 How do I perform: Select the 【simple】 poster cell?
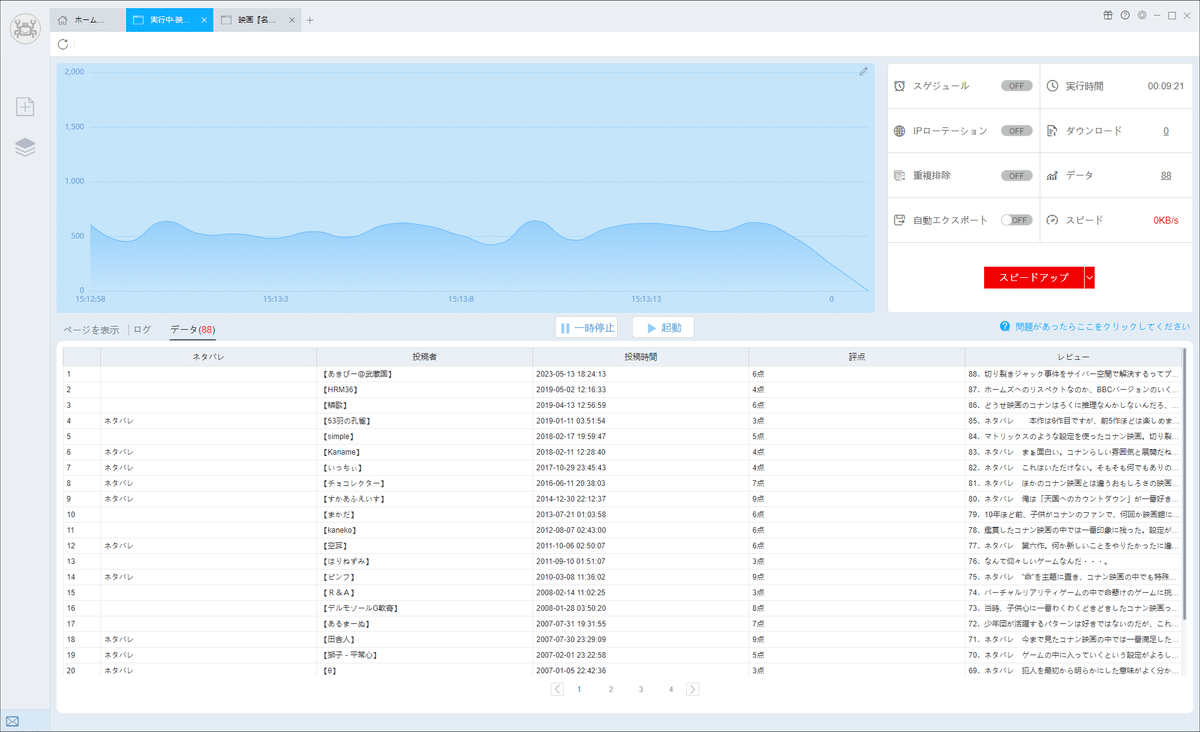click(424, 436)
